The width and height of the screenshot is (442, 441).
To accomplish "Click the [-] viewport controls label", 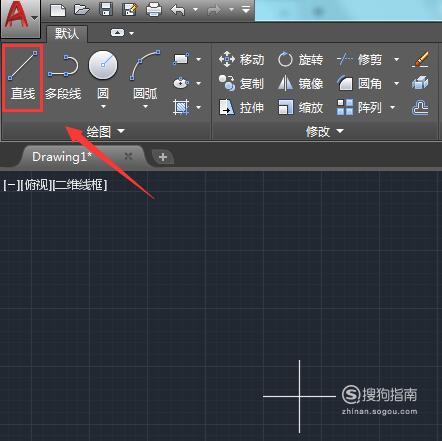I will (11, 185).
